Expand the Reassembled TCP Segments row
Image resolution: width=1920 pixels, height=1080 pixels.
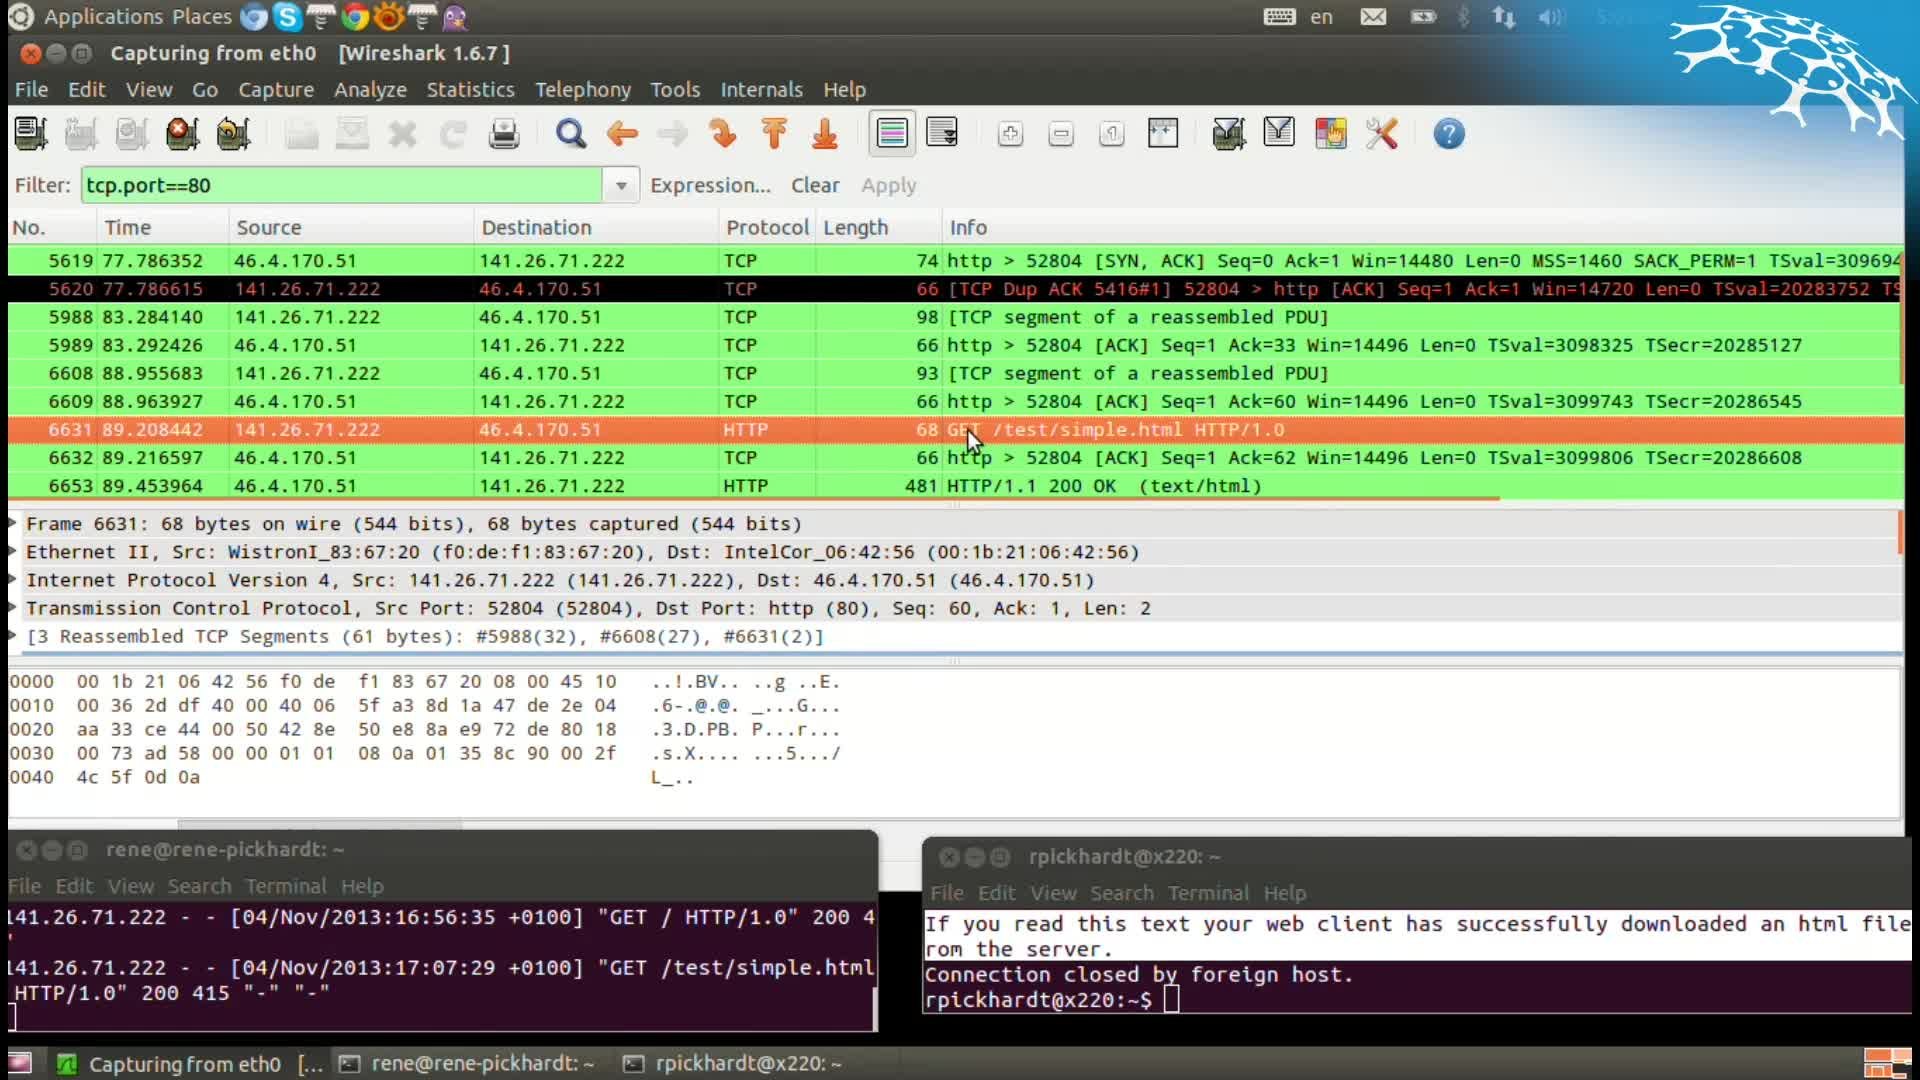click(x=14, y=635)
